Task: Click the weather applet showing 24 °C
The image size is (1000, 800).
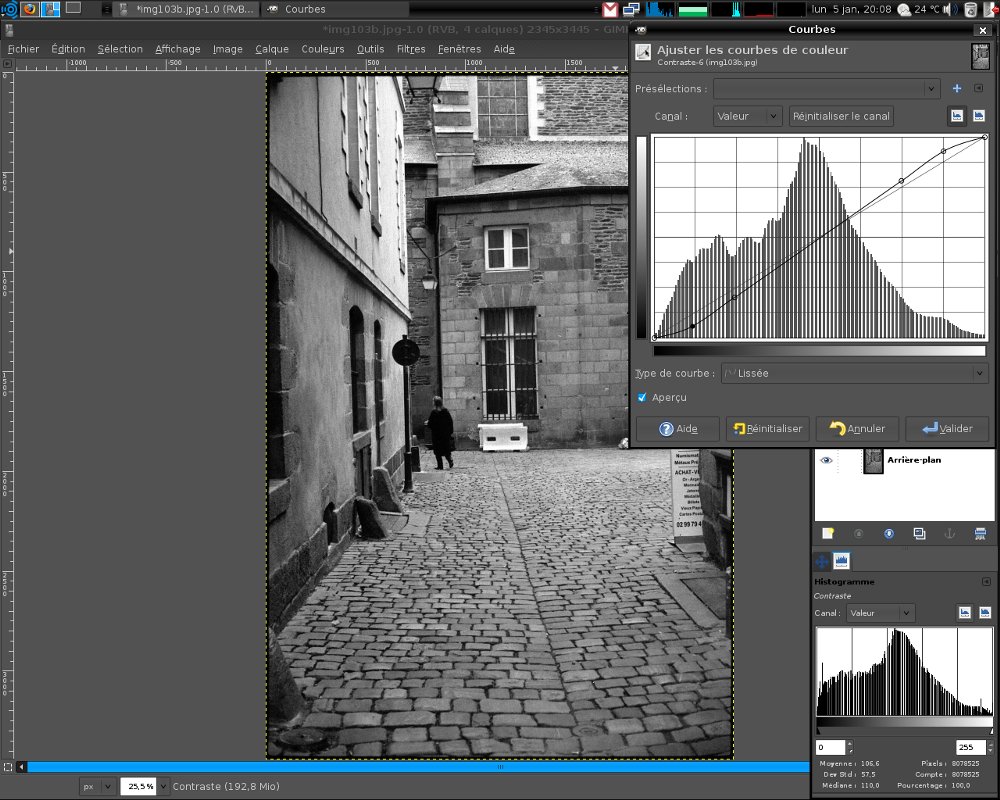Action: click(918, 9)
